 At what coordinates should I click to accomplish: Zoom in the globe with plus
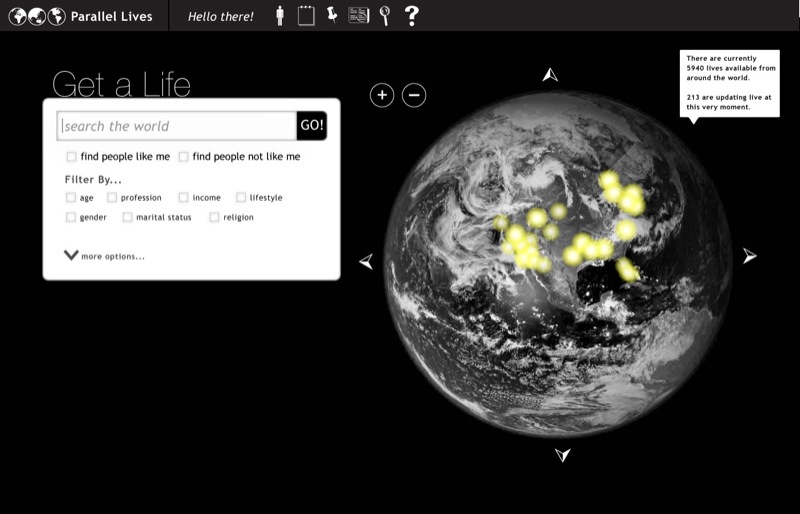coord(382,95)
